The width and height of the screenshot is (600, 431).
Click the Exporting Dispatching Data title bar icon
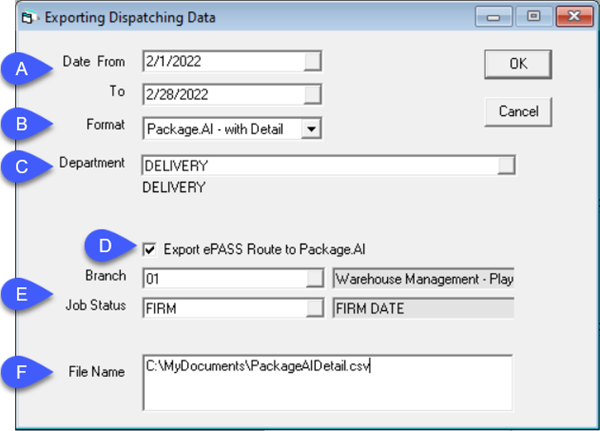point(30,17)
